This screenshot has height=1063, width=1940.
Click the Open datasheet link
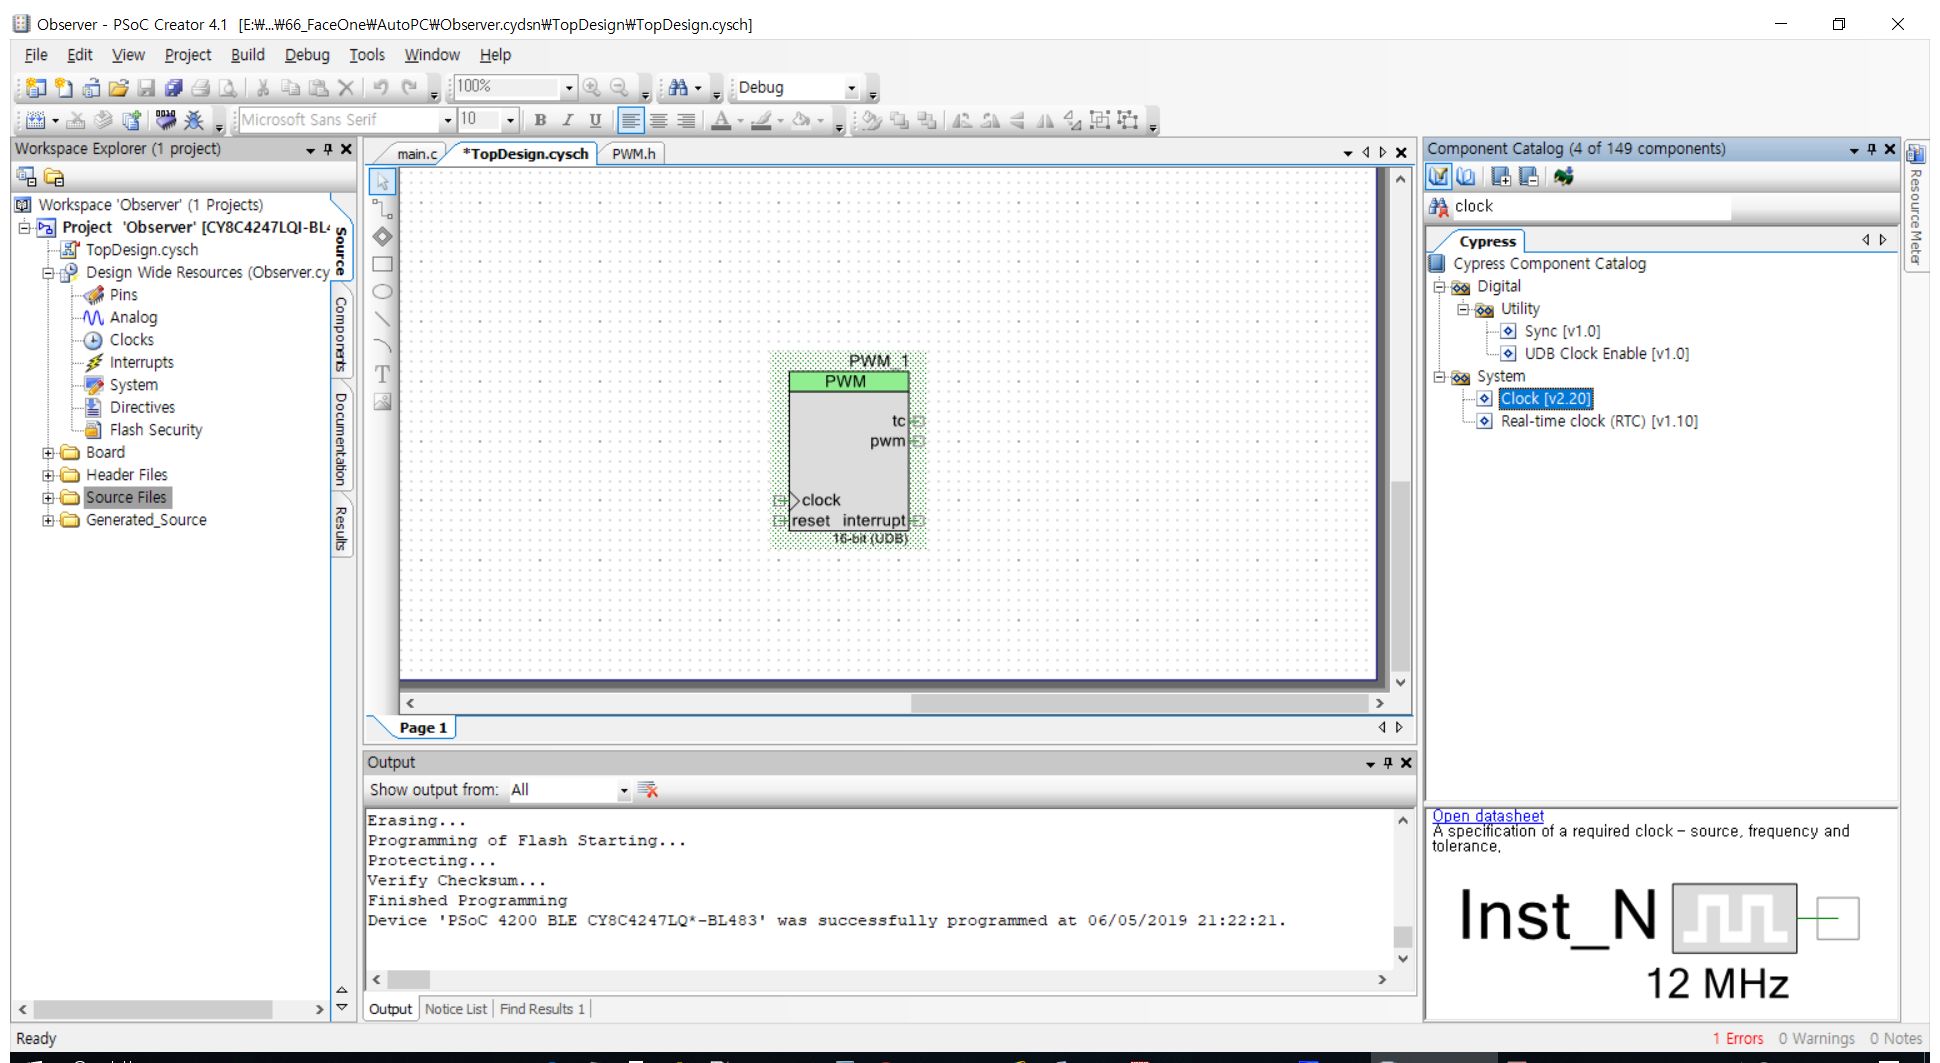tap(1488, 816)
